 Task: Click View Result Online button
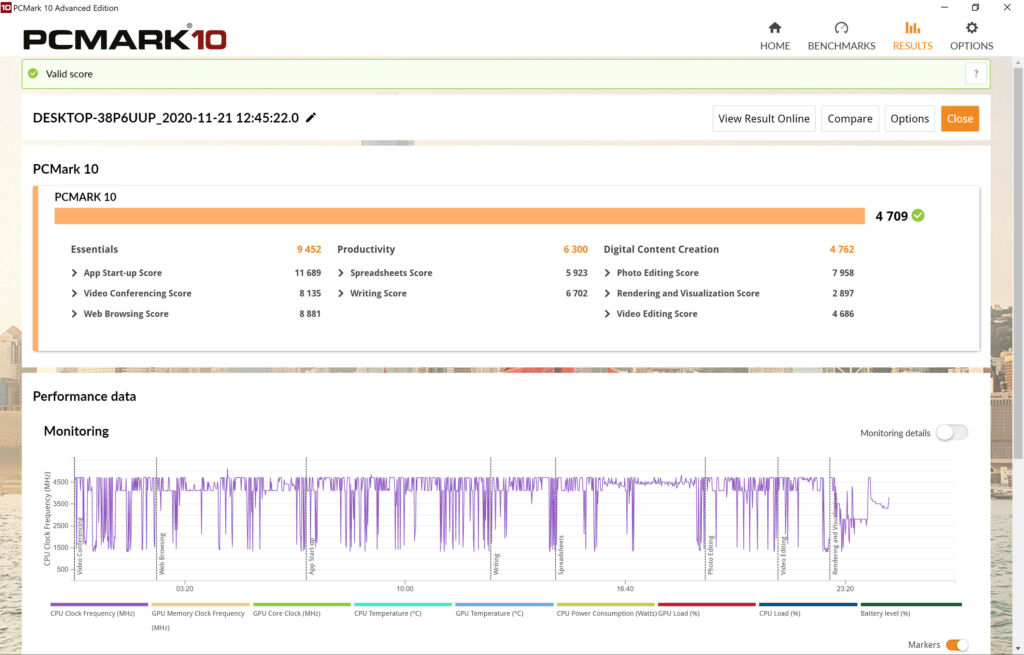763,118
